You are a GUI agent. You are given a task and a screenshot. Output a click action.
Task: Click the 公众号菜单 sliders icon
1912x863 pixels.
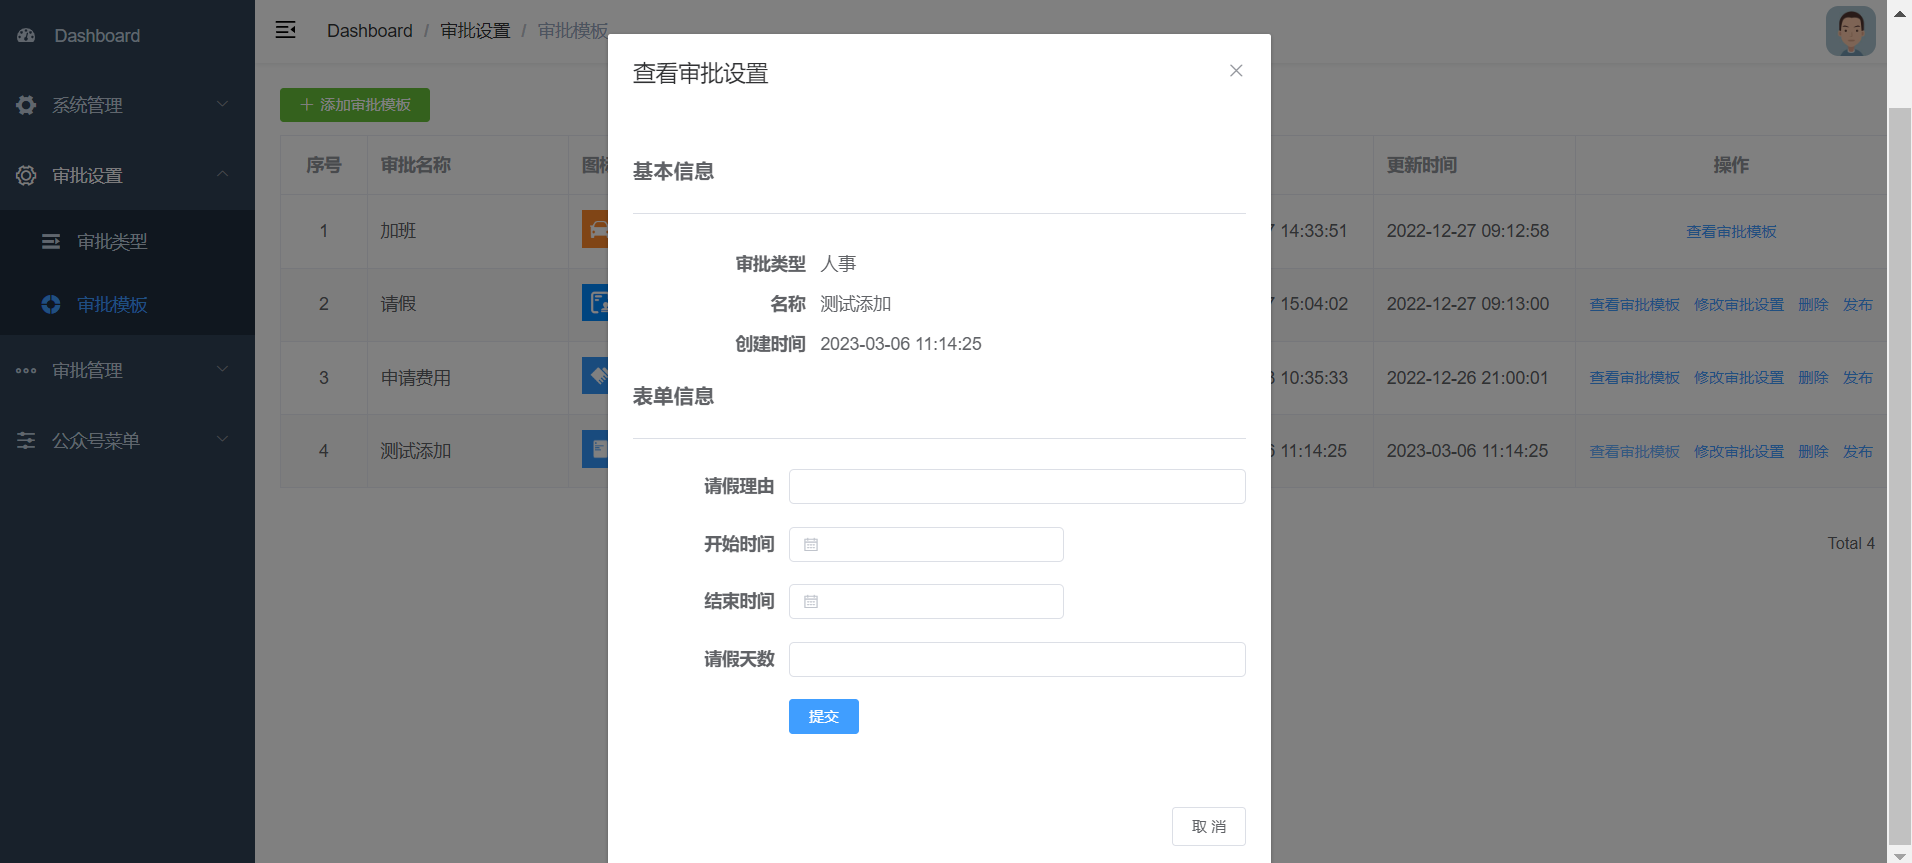click(26, 440)
